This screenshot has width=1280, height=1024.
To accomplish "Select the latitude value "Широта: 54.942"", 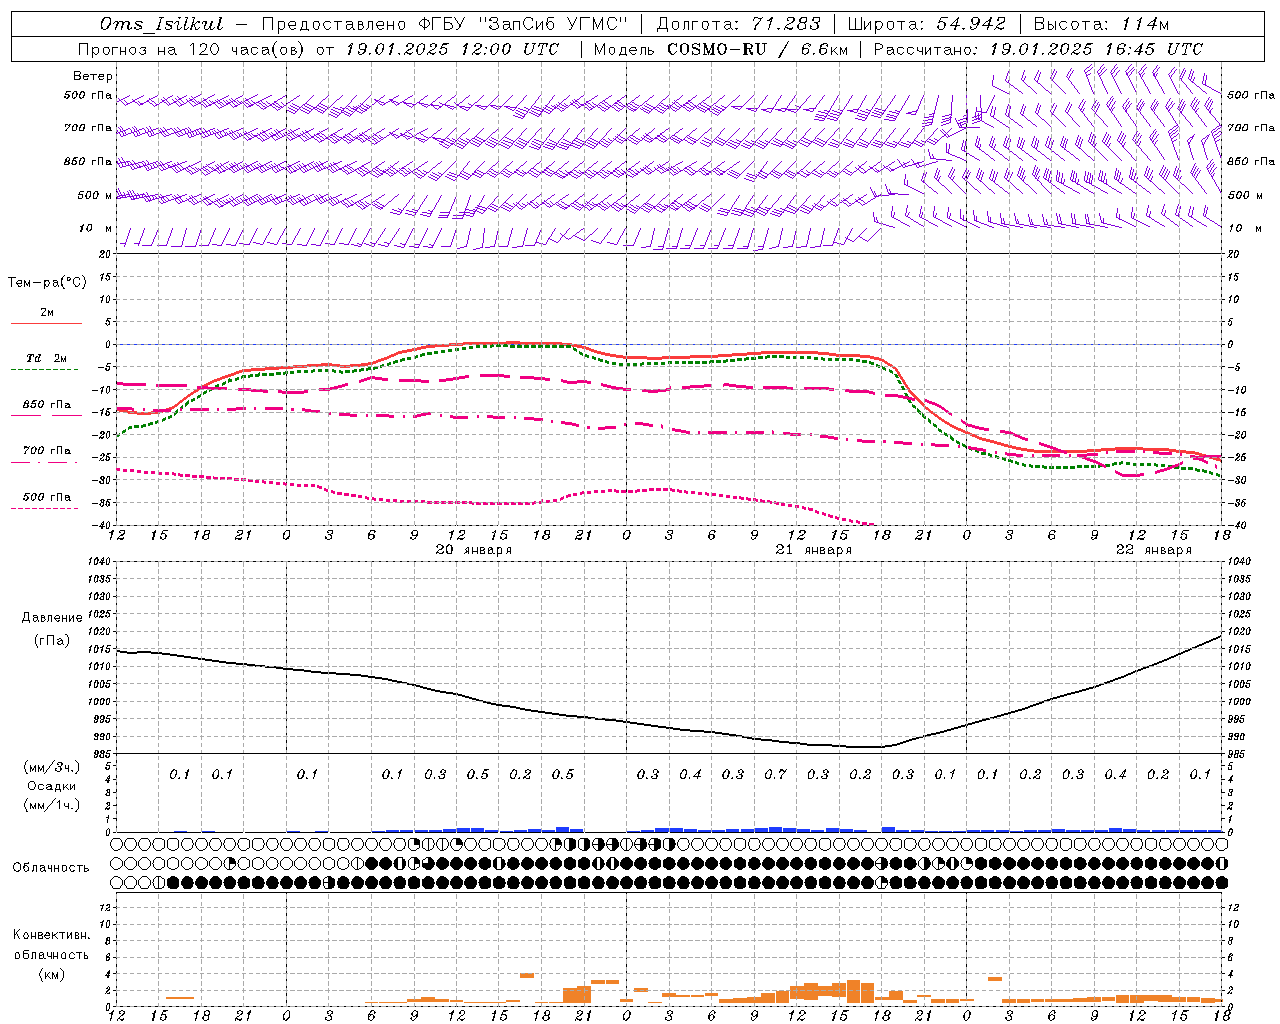I will pos(927,24).
